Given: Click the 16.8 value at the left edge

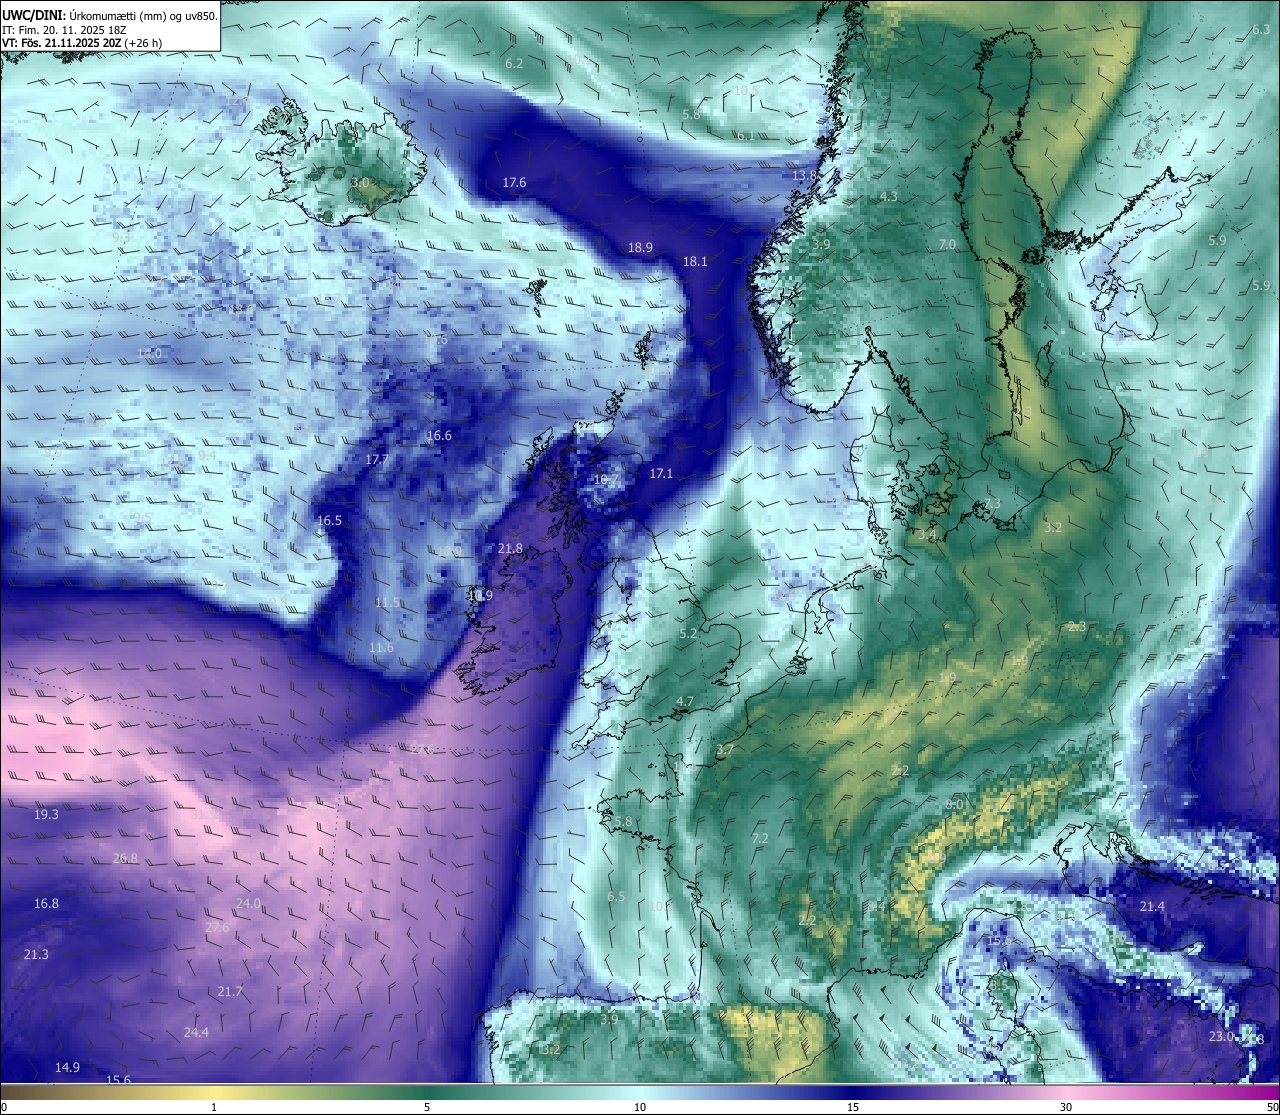Looking at the screenshot, I should 46,904.
